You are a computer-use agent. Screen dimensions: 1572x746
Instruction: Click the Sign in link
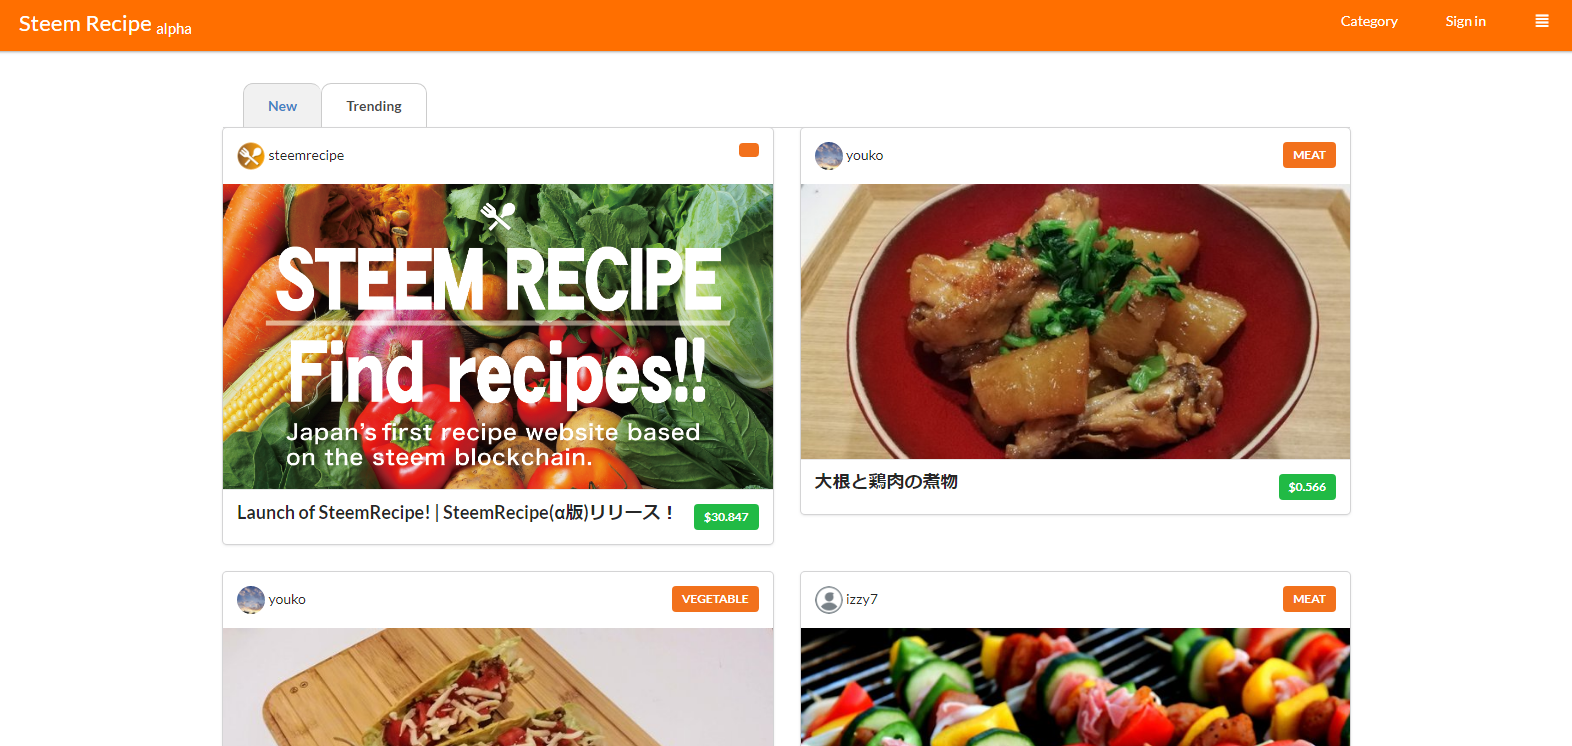pos(1465,21)
